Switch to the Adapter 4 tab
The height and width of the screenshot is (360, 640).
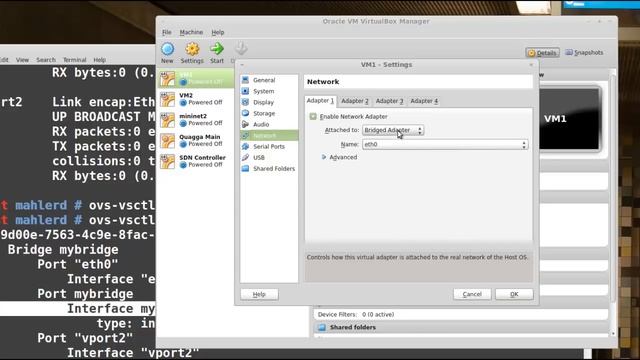point(424,101)
